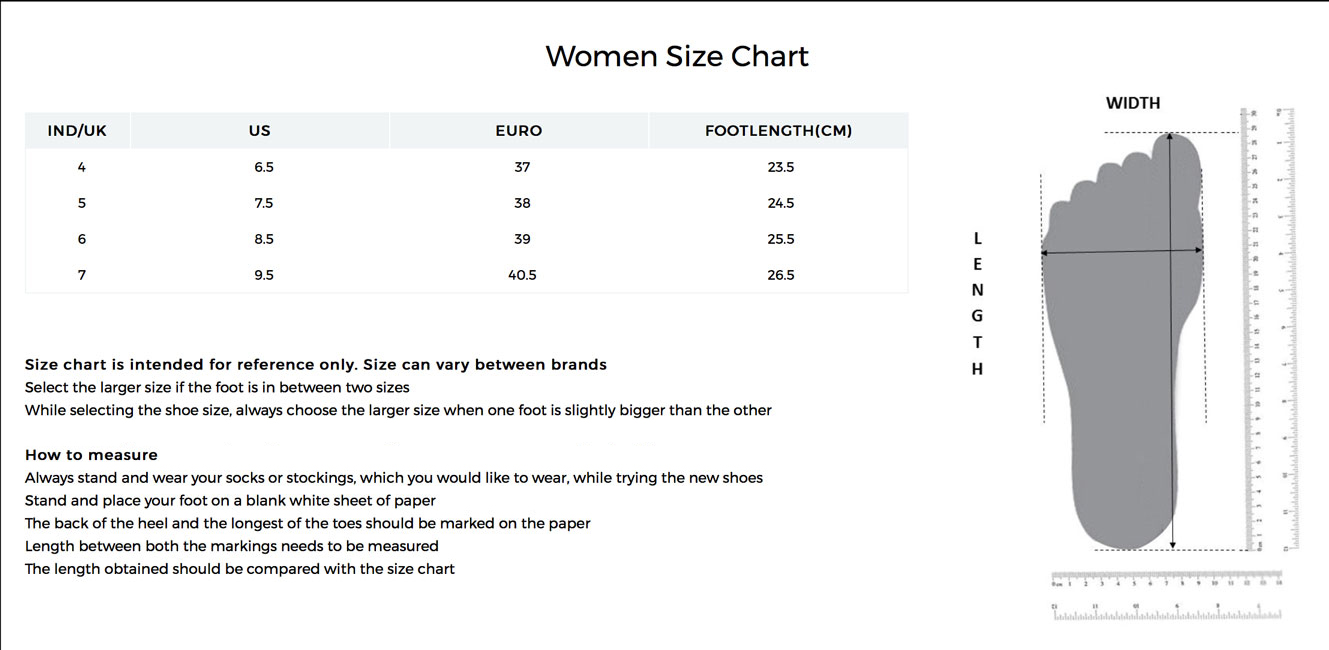Screen dimensions: 1329x650
Task: Click the vertical LENGTH label
Action: (x=977, y=303)
